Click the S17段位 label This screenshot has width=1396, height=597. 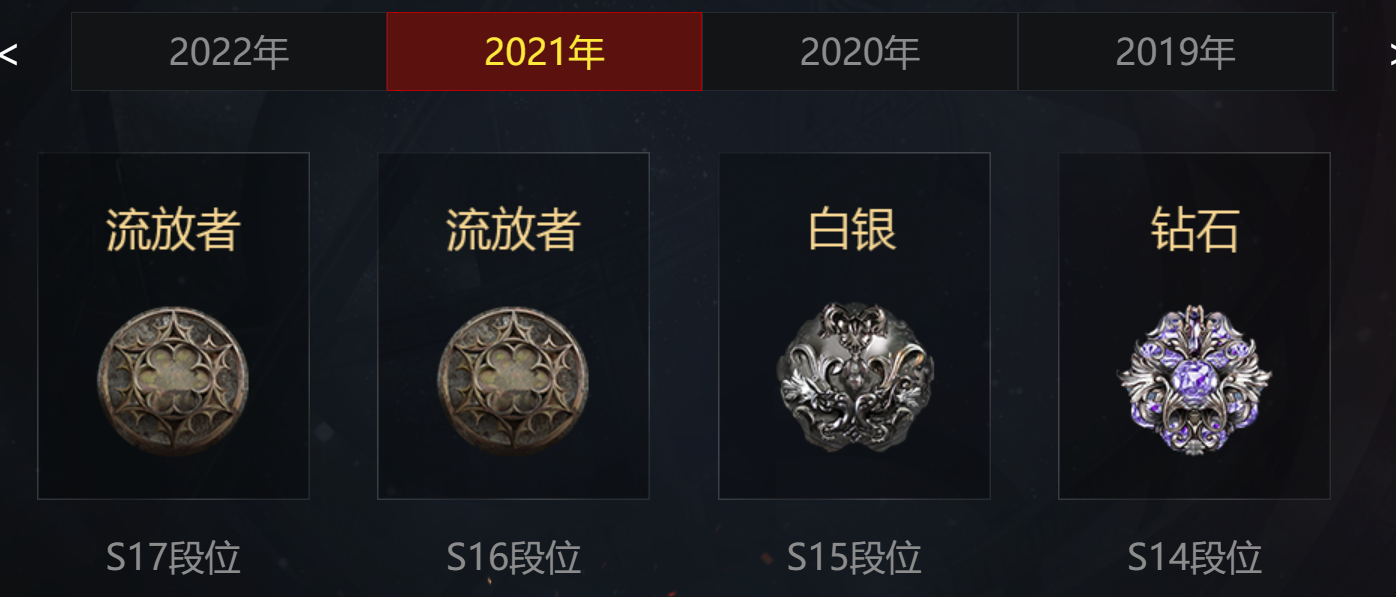tap(173, 558)
